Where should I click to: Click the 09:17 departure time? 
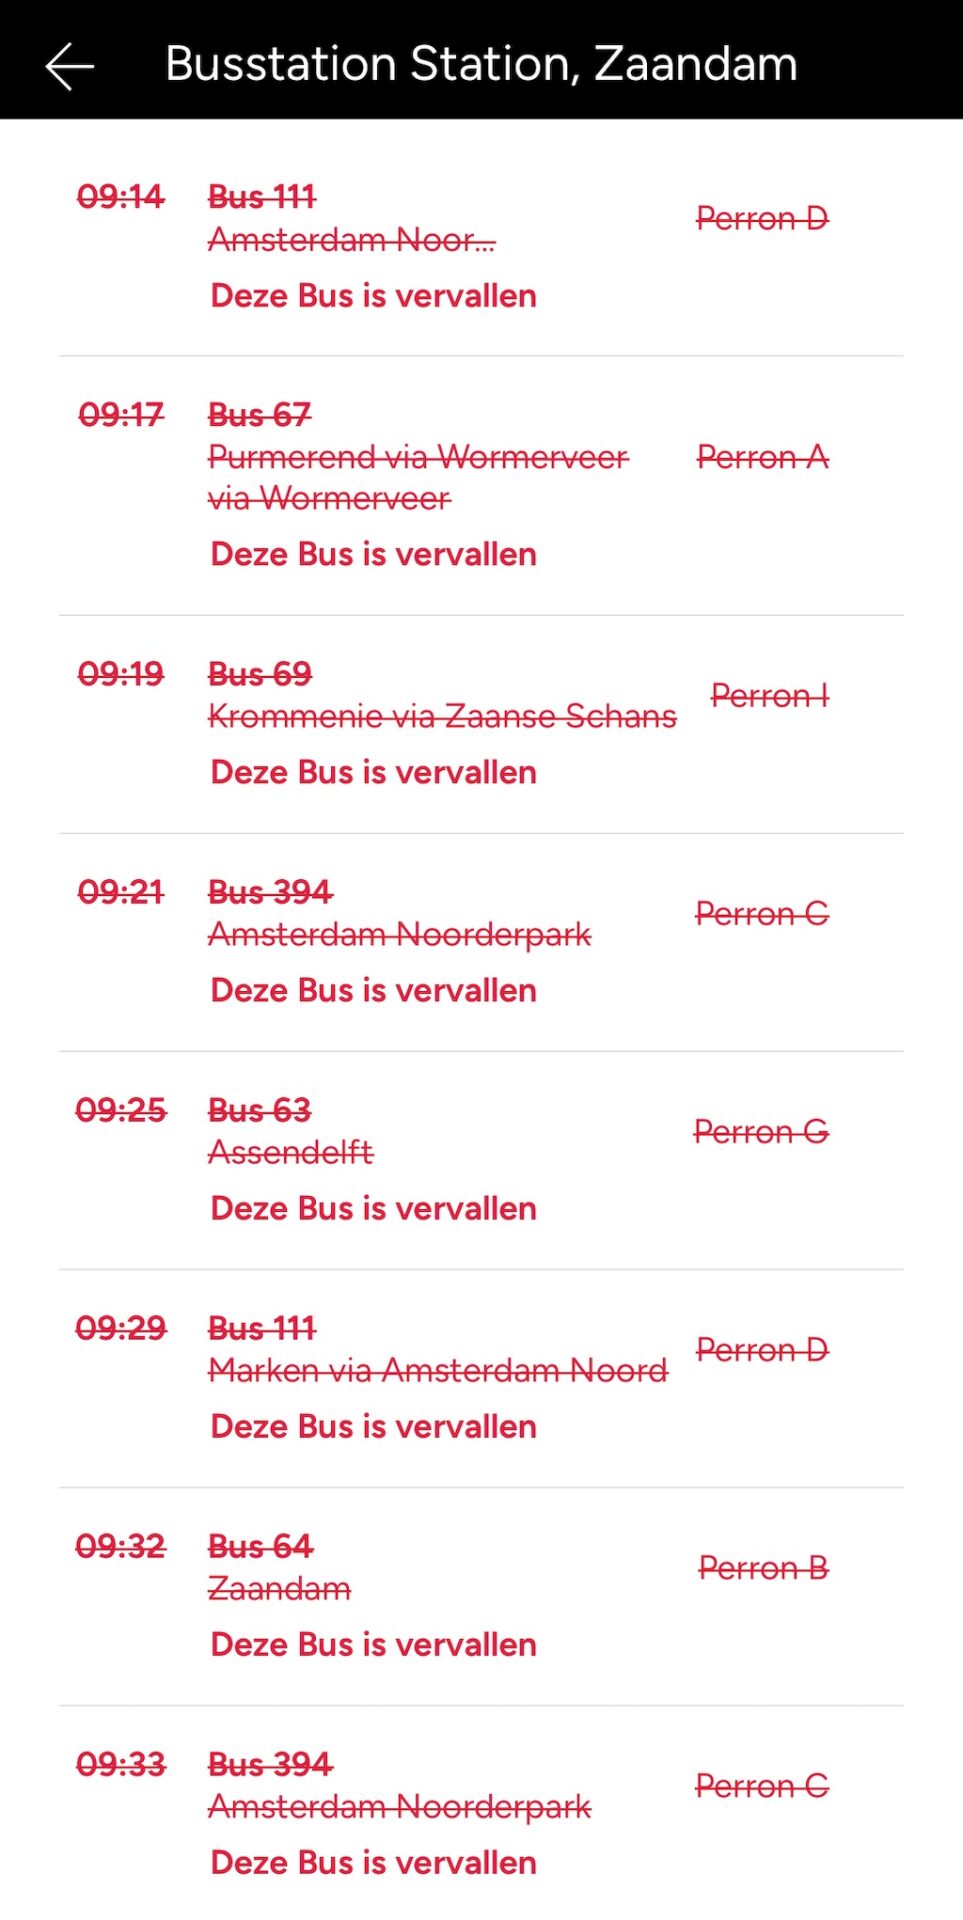[x=121, y=415]
